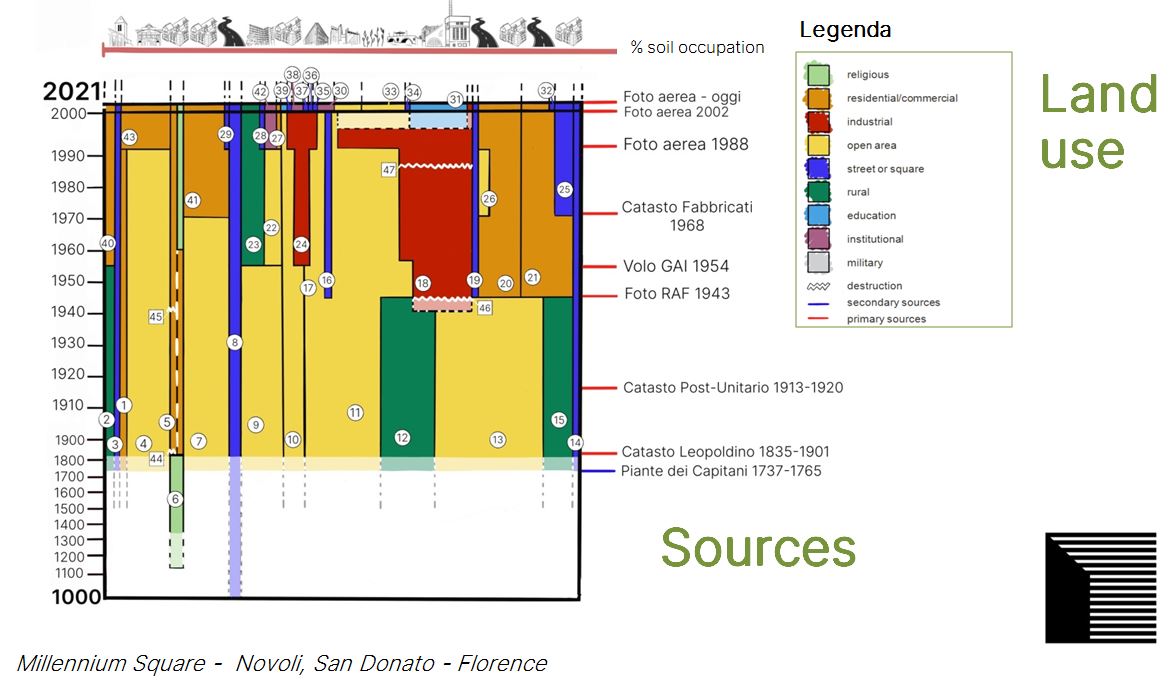The height and width of the screenshot is (680, 1172).
Task: Click circled marker 9
Action: [256, 424]
